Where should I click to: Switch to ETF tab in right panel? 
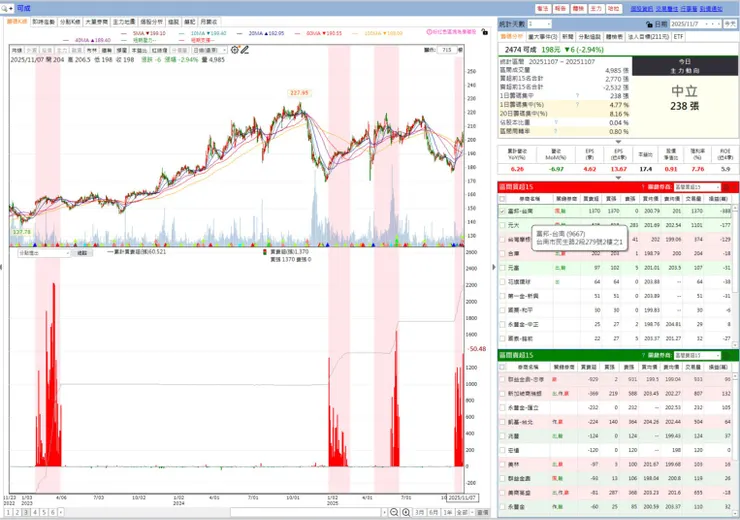[678, 36]
